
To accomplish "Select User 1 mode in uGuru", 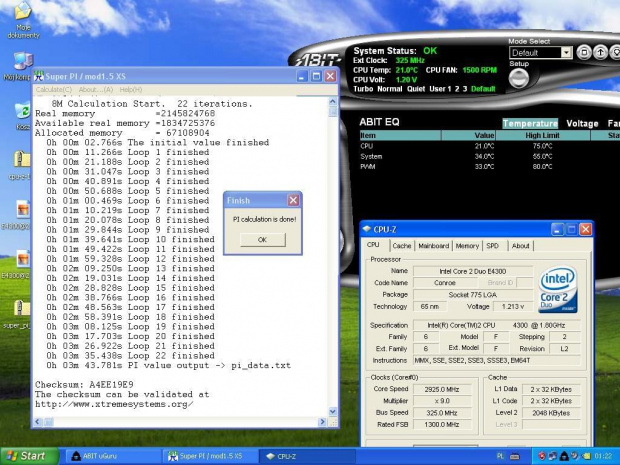I will 440,89.
